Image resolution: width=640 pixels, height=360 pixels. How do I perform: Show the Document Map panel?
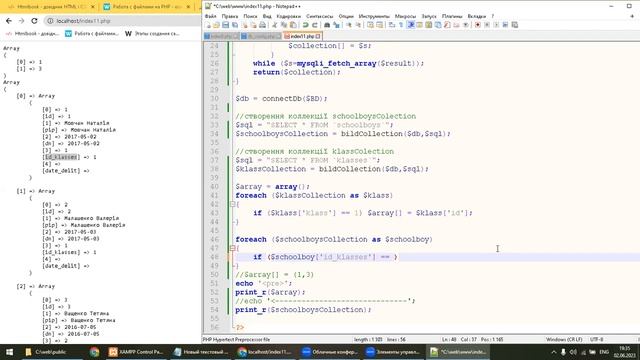pos(428,25)
